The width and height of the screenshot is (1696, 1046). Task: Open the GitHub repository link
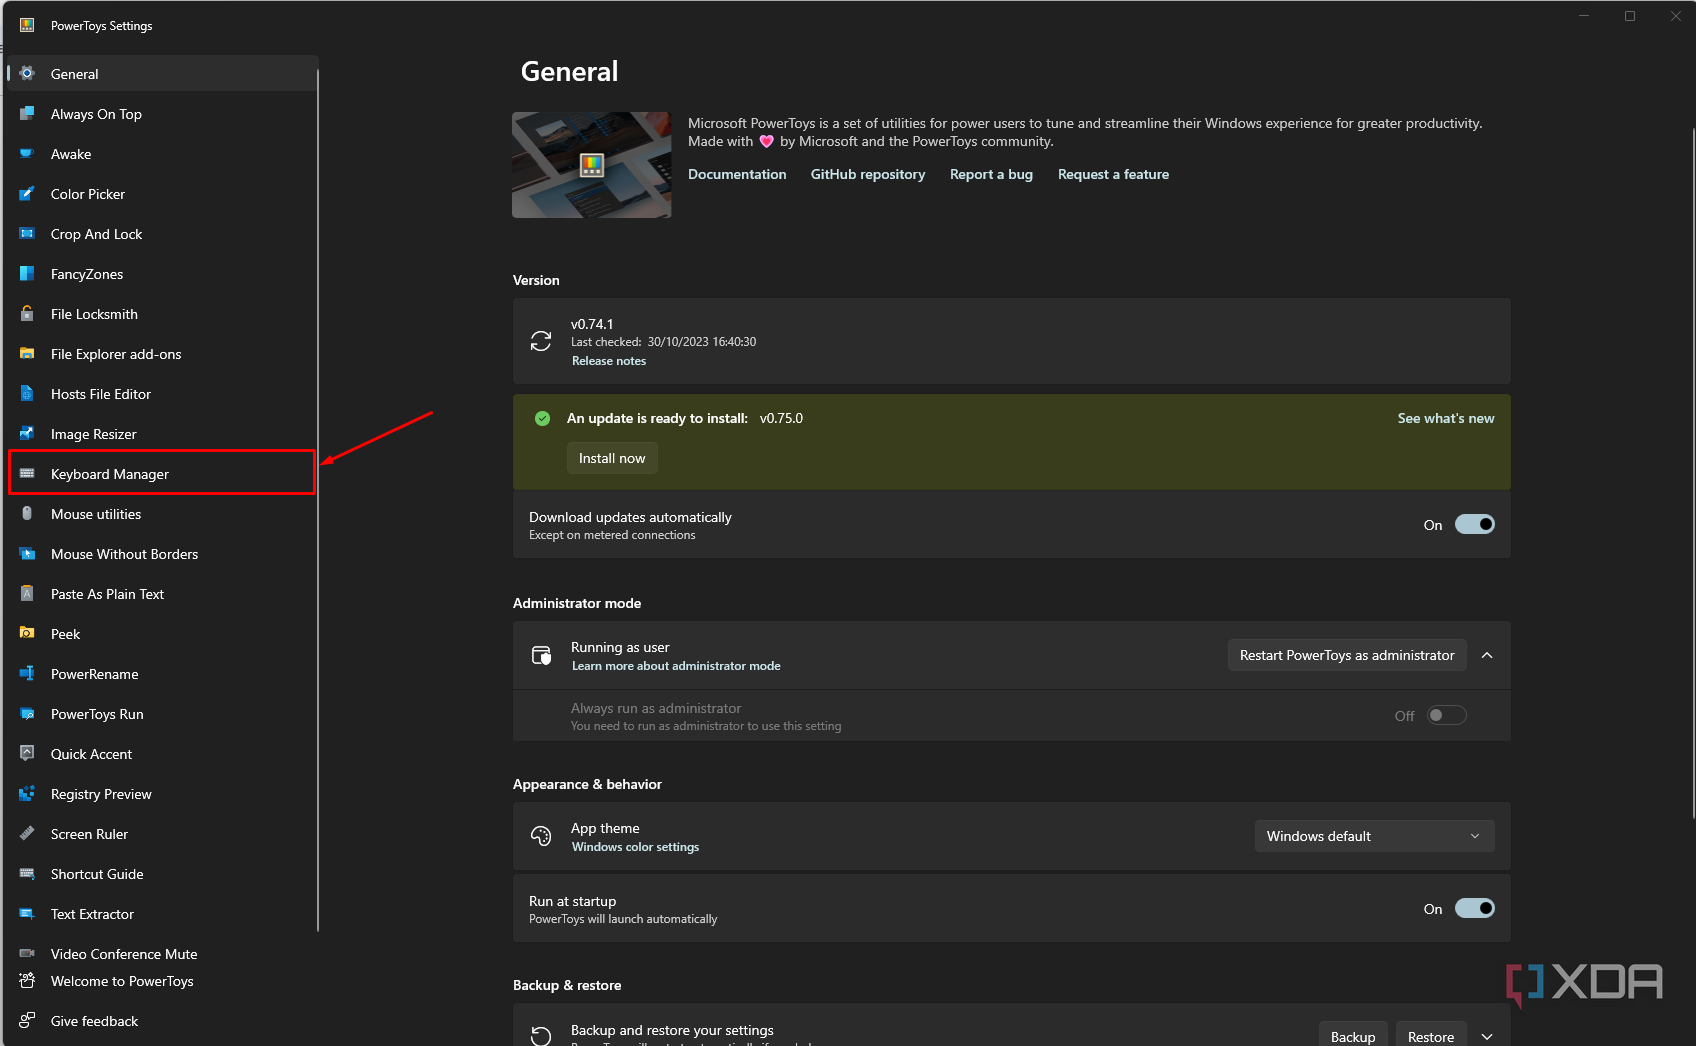[x=867, y=174]
